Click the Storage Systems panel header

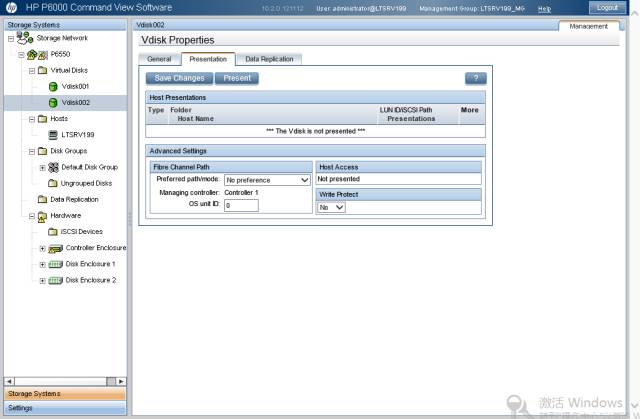[x=65, y=25]
